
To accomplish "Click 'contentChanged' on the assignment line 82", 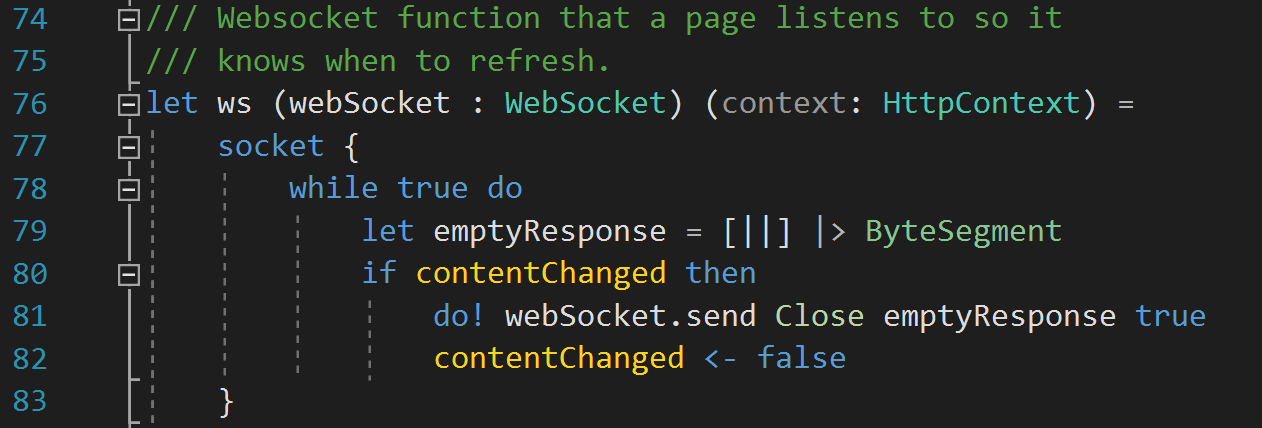I will tap(559, 359).
